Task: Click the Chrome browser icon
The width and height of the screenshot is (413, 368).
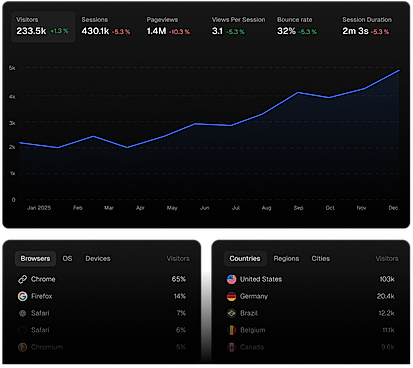Action: 22,279
